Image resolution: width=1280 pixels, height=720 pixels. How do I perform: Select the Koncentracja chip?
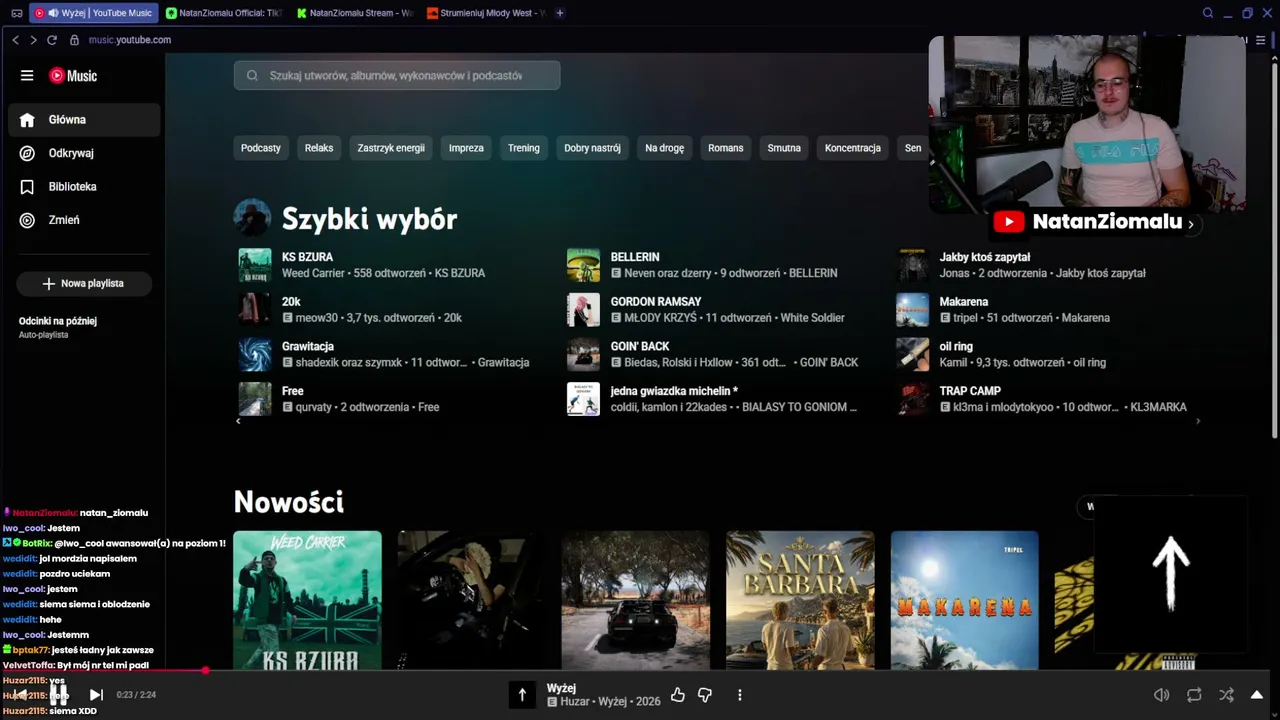(x=853, y=148)
